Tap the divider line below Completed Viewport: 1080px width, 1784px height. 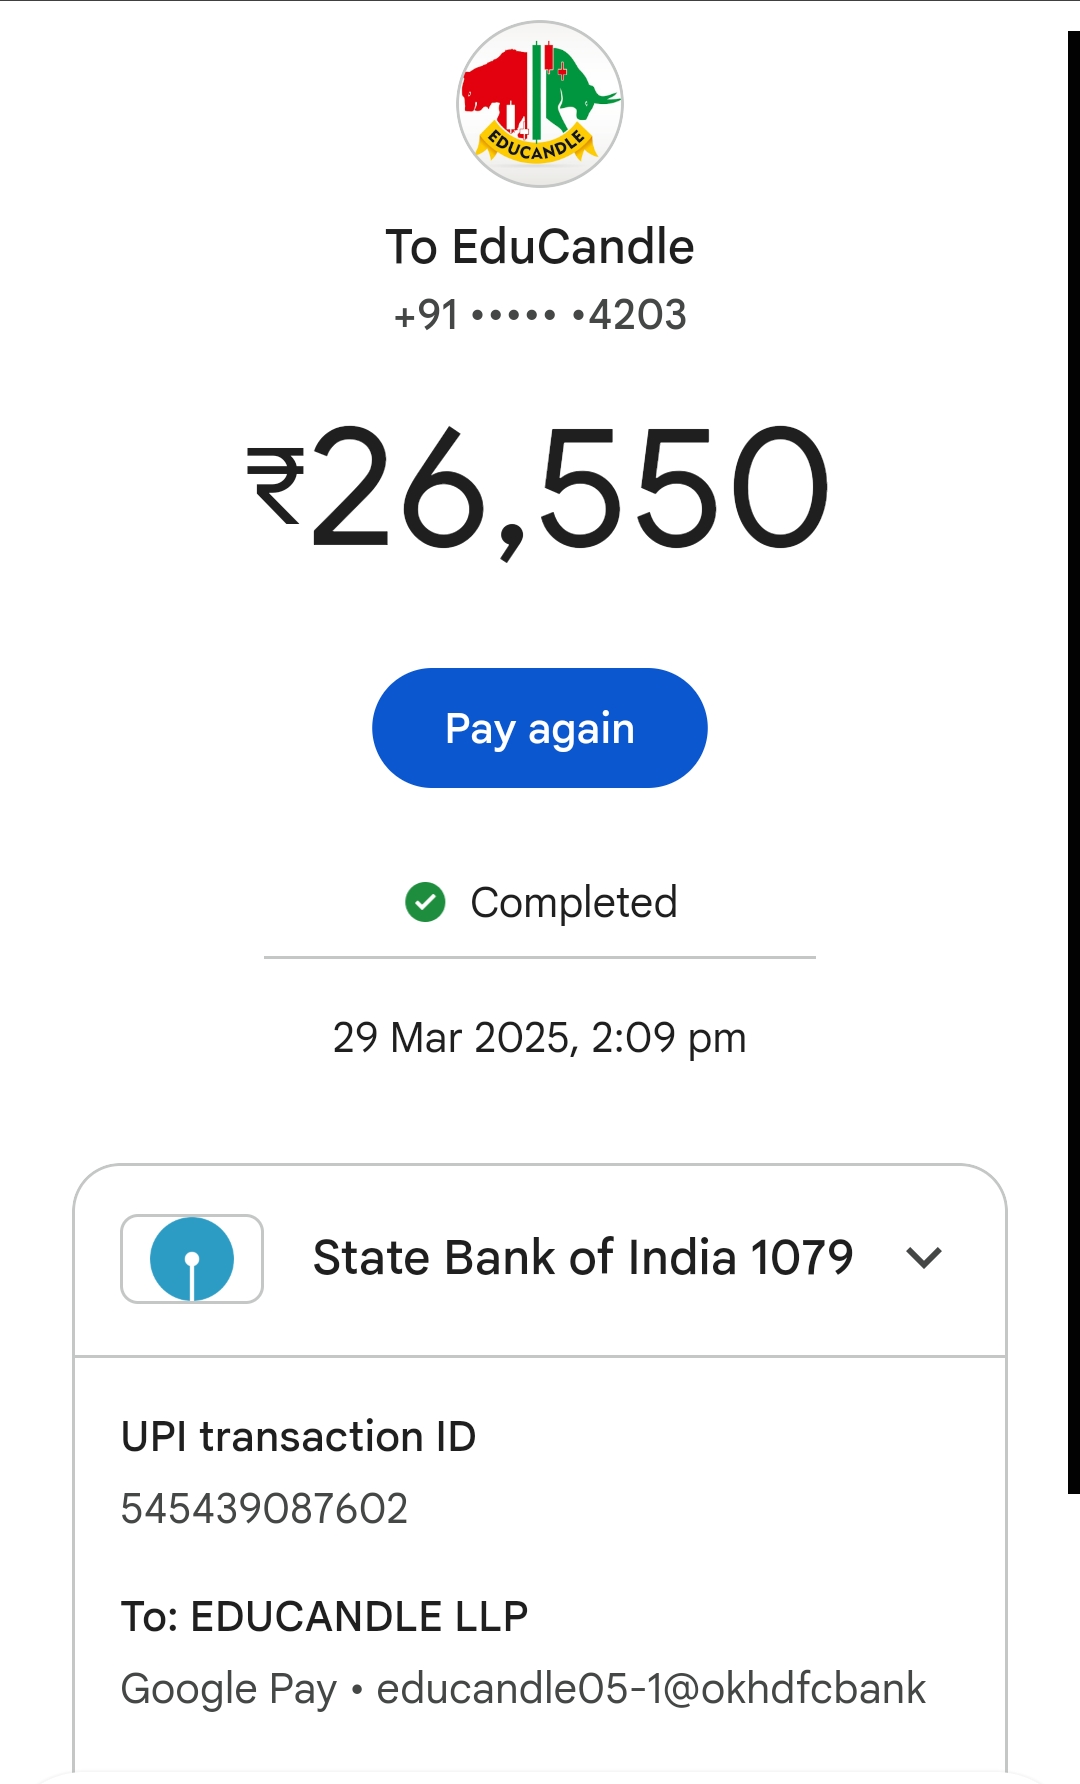[540, 957]
